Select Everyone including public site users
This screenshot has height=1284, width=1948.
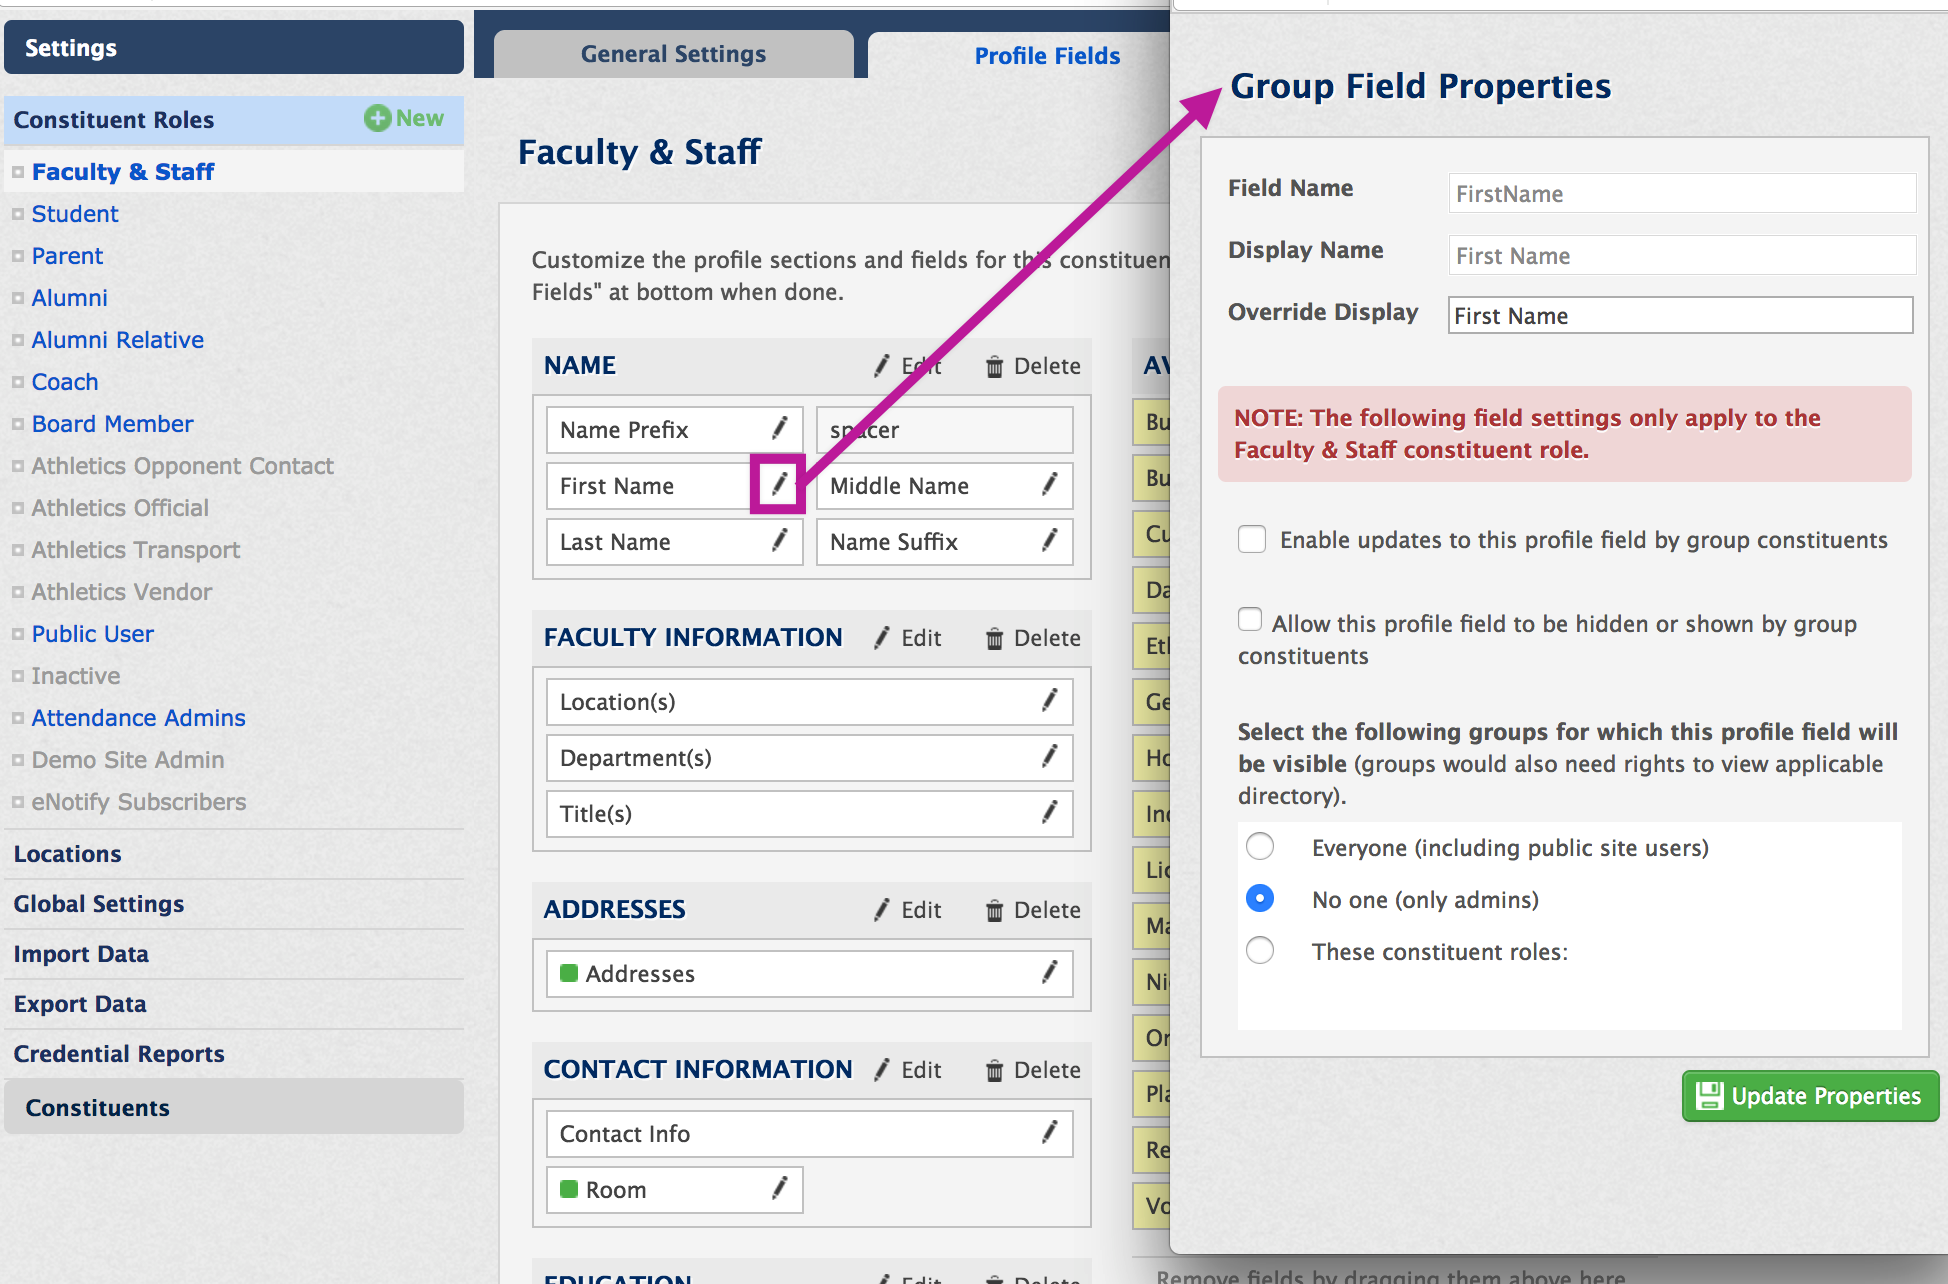[1260, 846]
